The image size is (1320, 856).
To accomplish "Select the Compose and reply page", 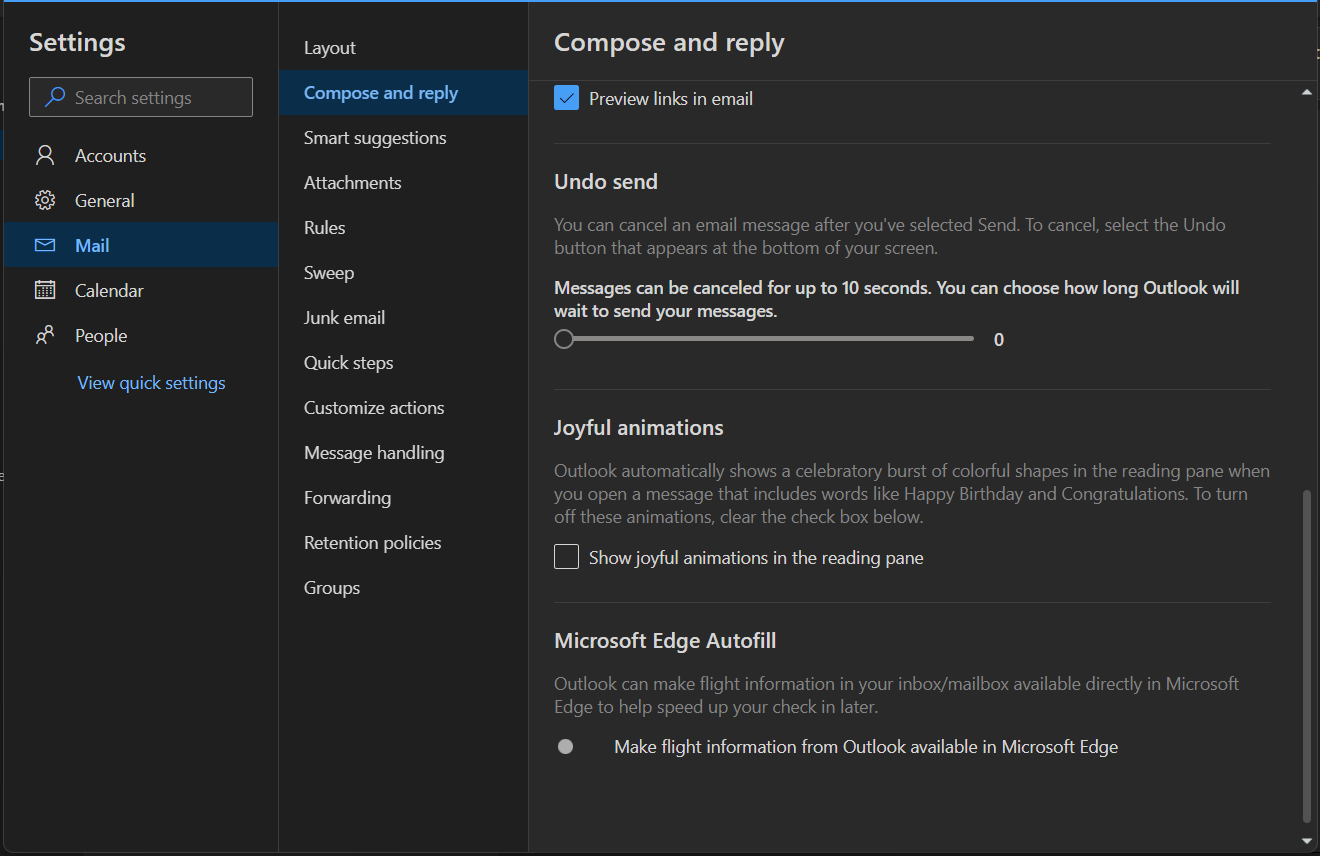I will point(403,92).
